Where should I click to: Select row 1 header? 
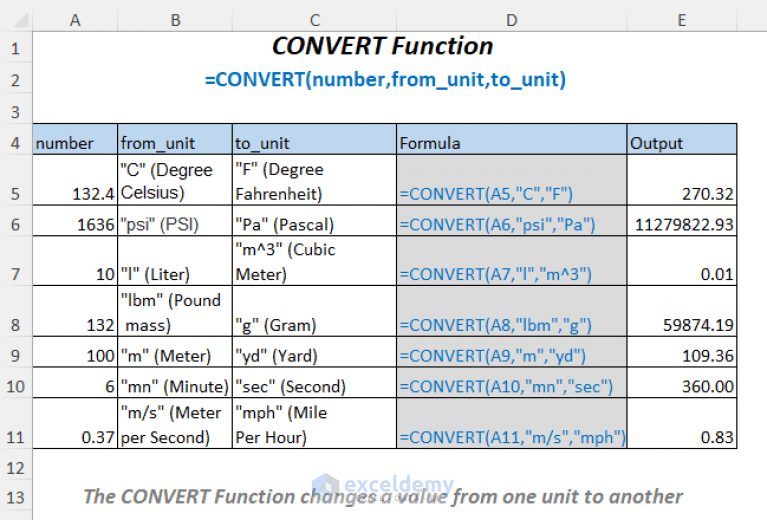pyautogui.click(x=16, y=48)
